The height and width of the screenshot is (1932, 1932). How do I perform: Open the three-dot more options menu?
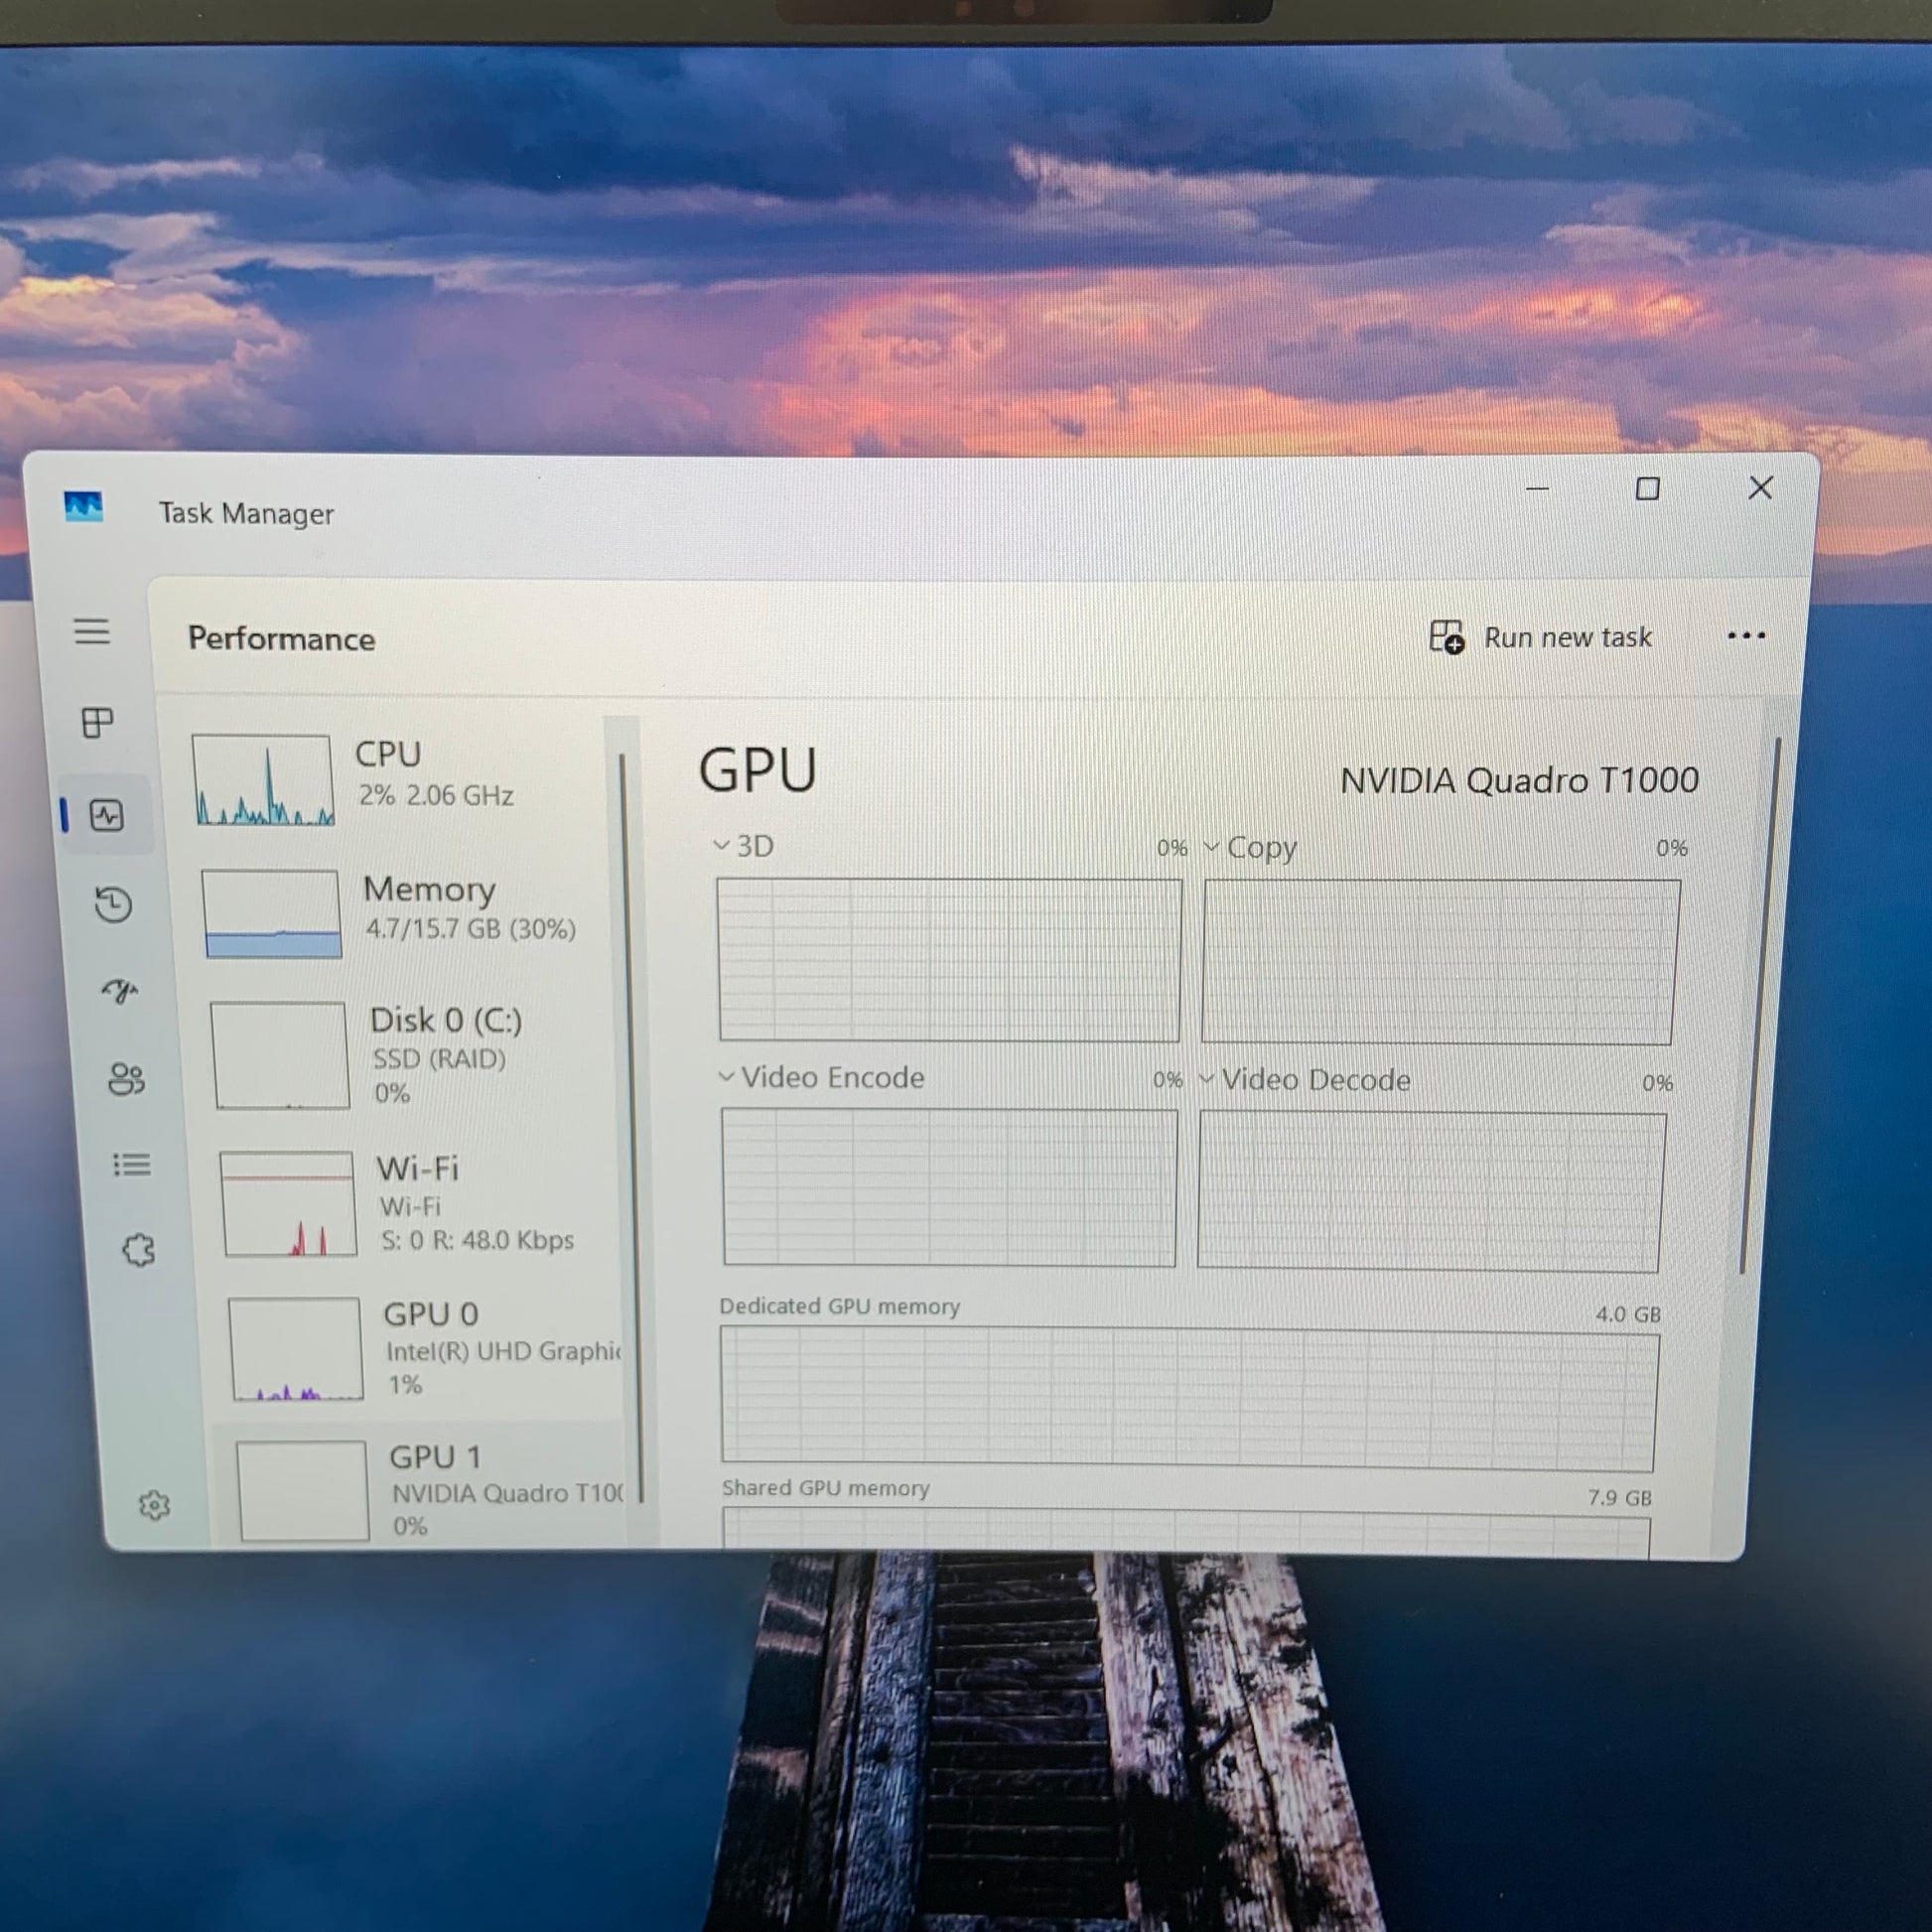[1746, 636]
